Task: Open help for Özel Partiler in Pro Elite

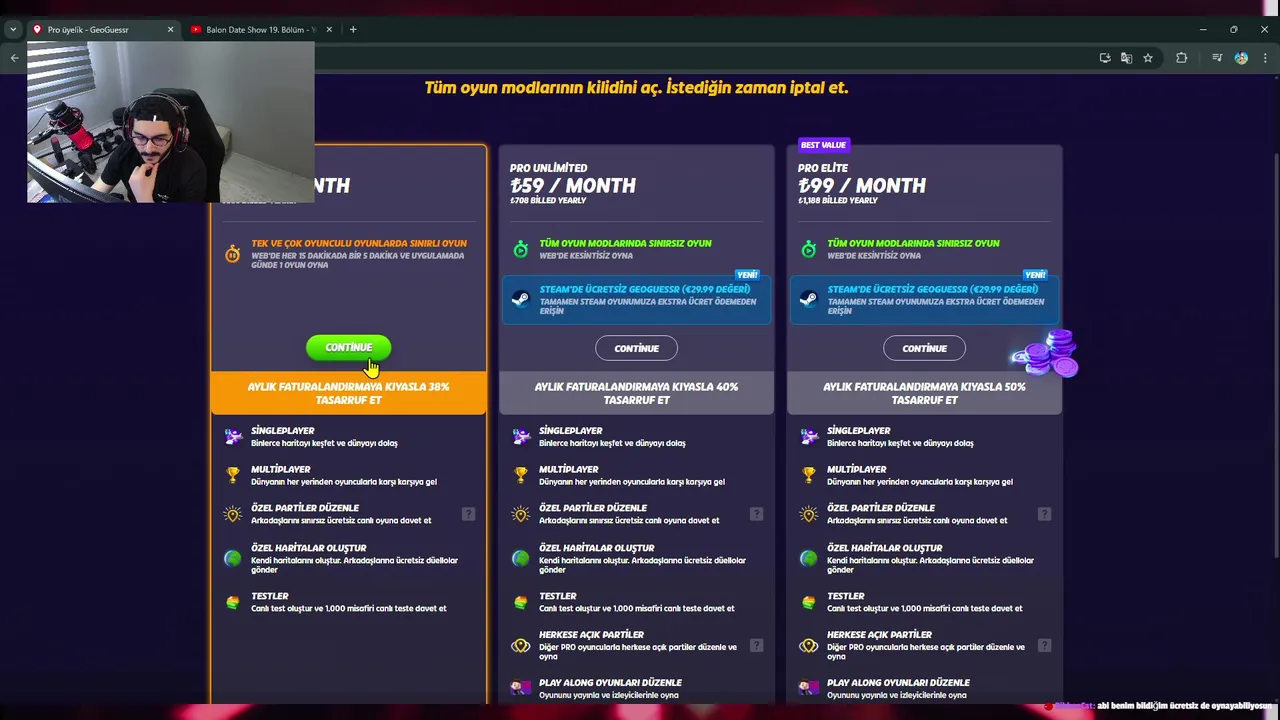Action: (1044, 514)
